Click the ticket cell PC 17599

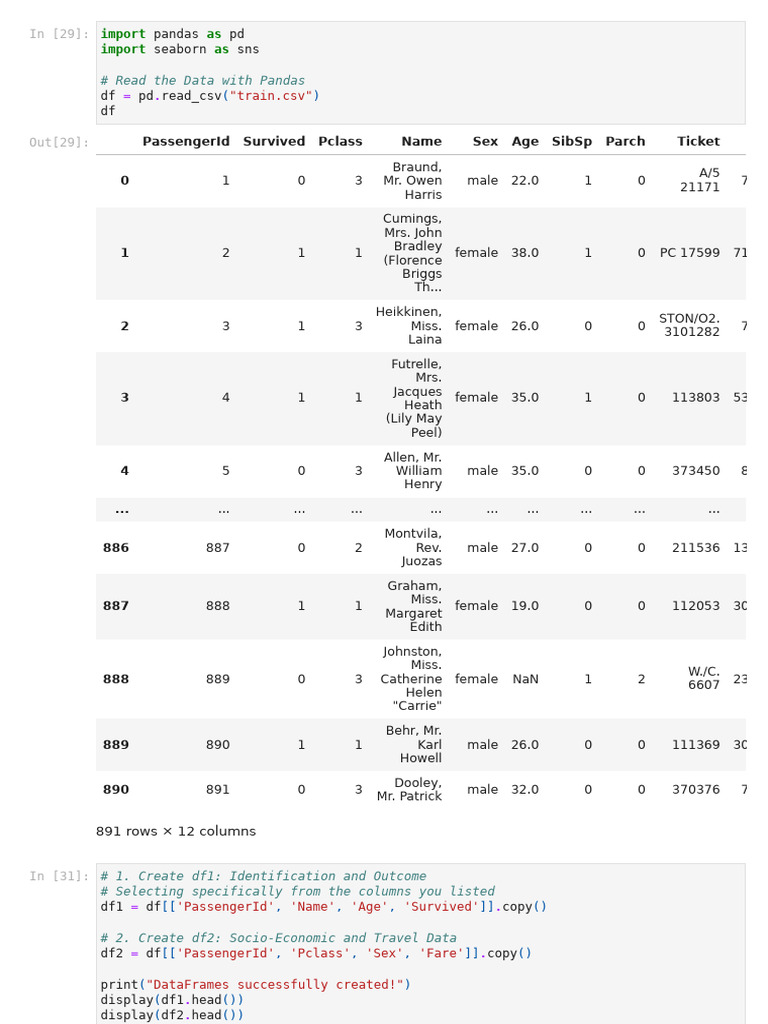[690, 253]
